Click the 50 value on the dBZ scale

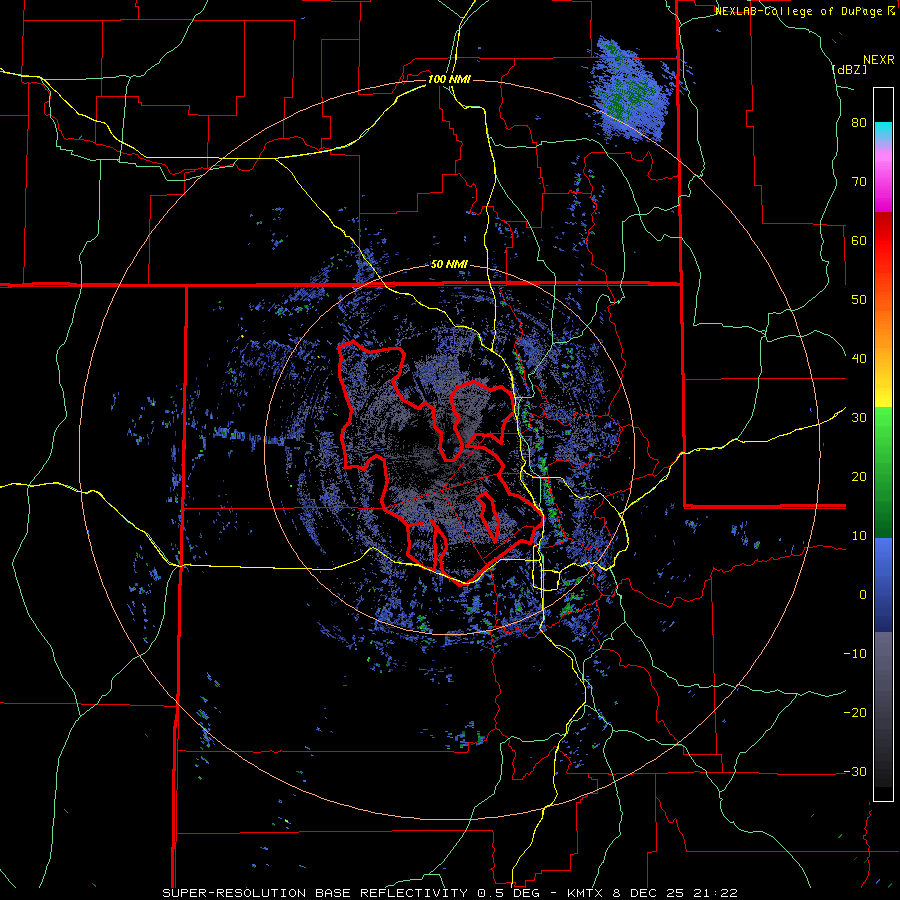[859, 300]
